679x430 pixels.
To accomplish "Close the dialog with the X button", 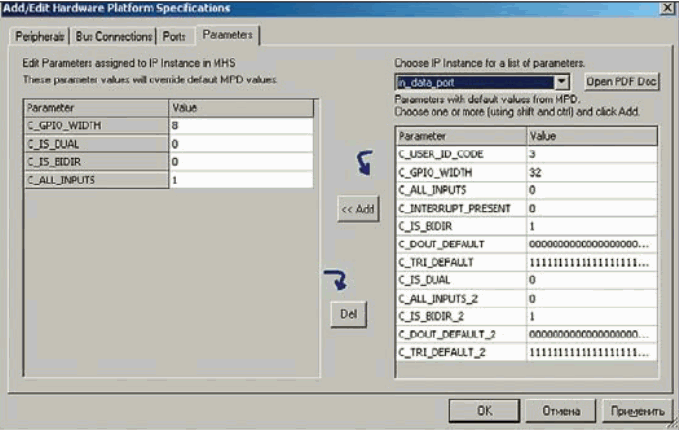I will (665, 8).
